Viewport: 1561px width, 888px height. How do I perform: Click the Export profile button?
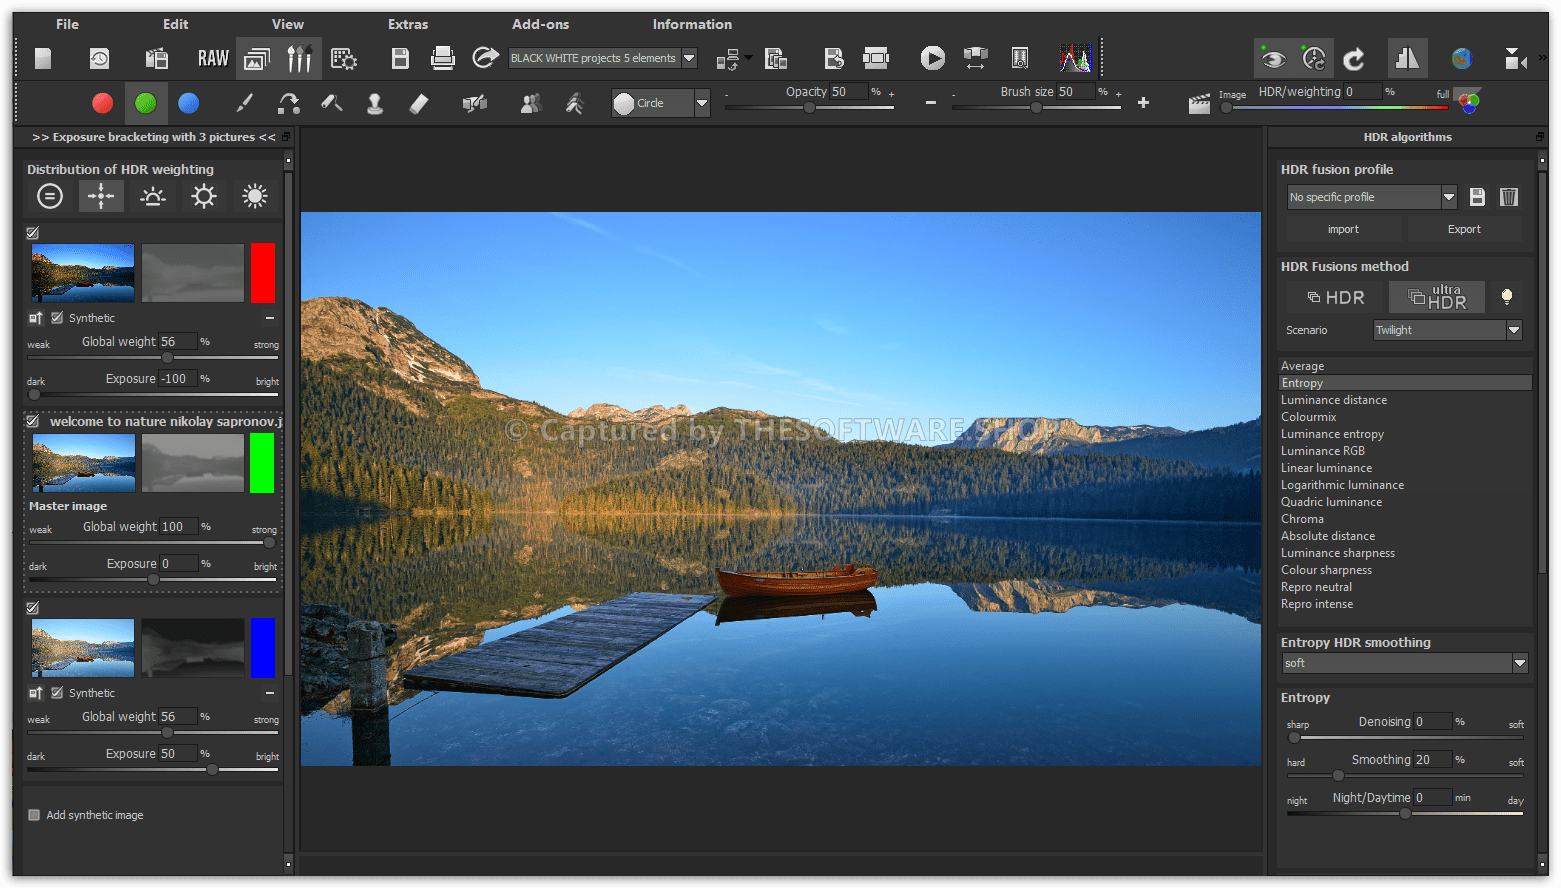[1464, 229]
